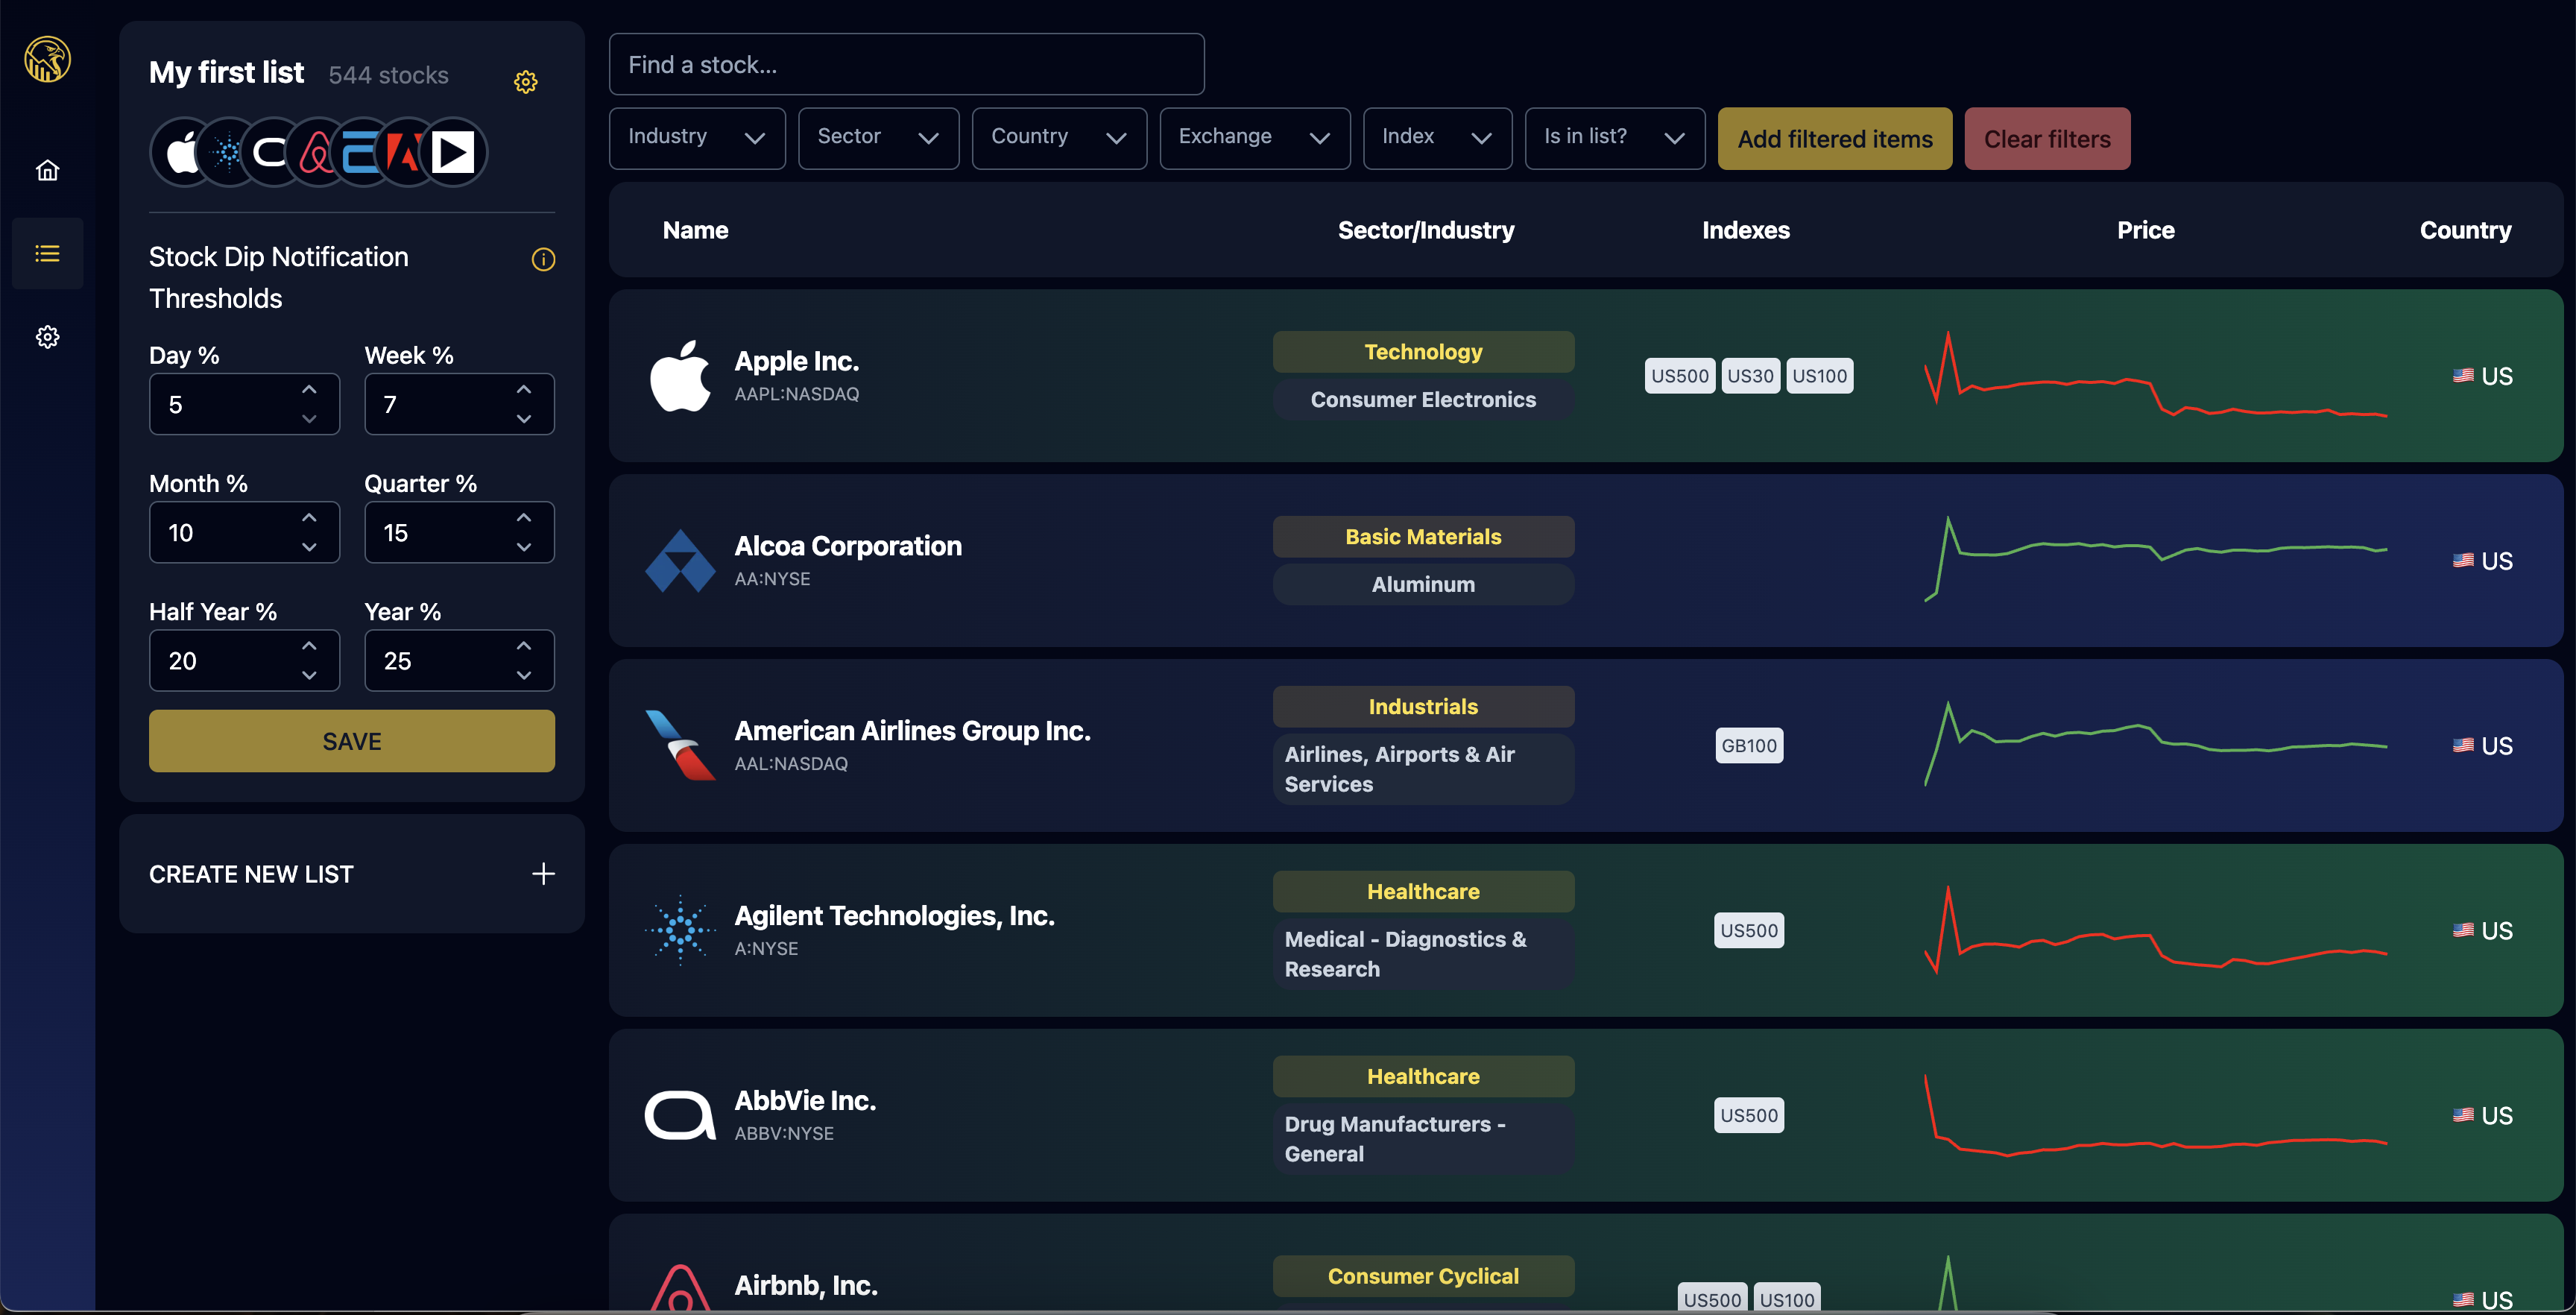Click the Country column header
Image resolution: width=2576 pixels, height=1315 pixels.
pos(2465,230)
